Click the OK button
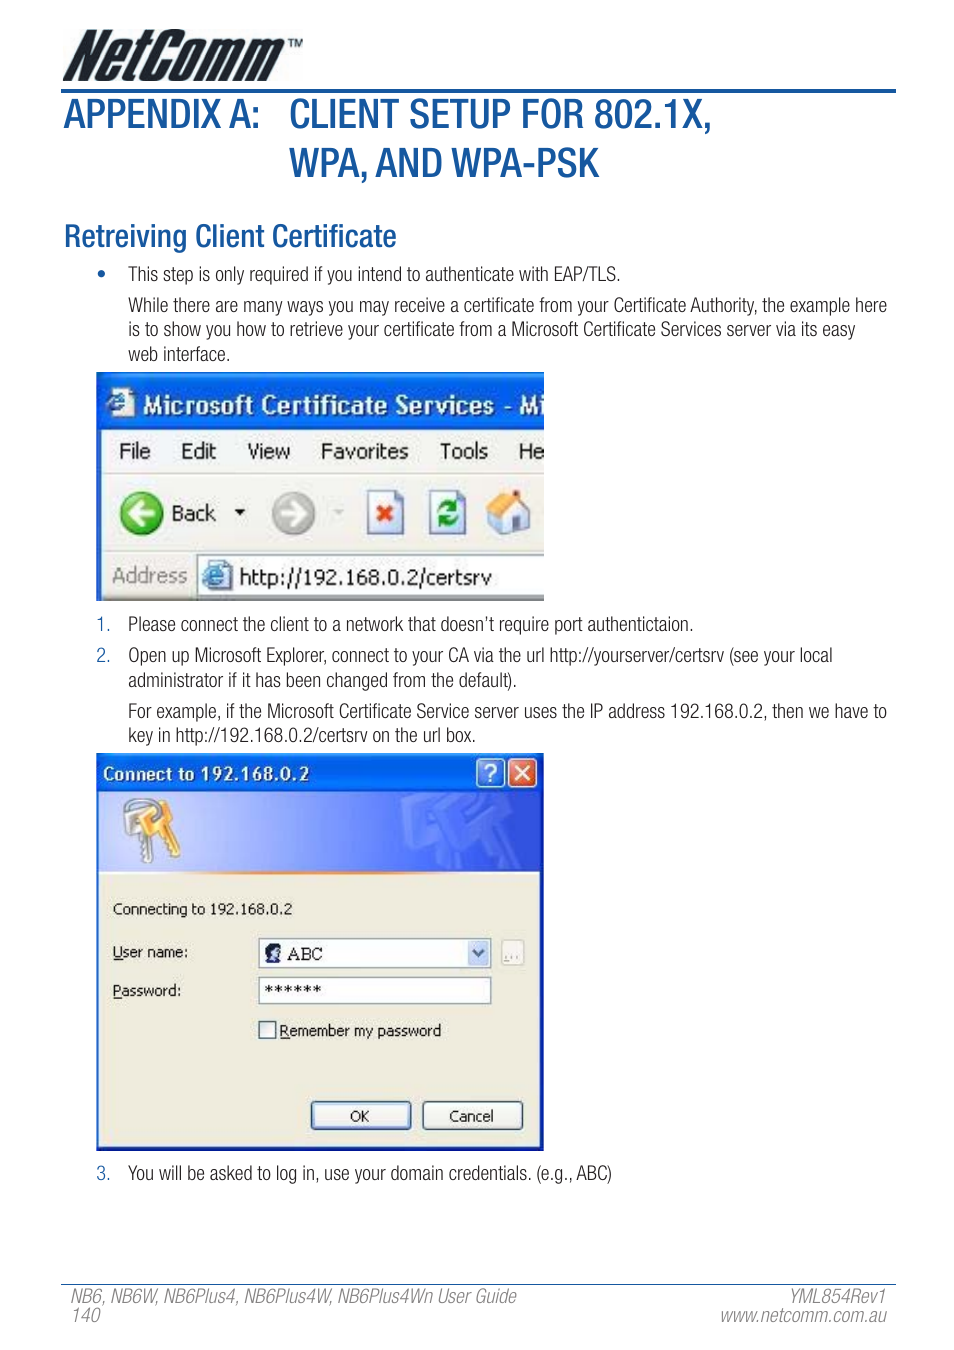Screen dimensions: 954x1350 (x=361, y=1116)
